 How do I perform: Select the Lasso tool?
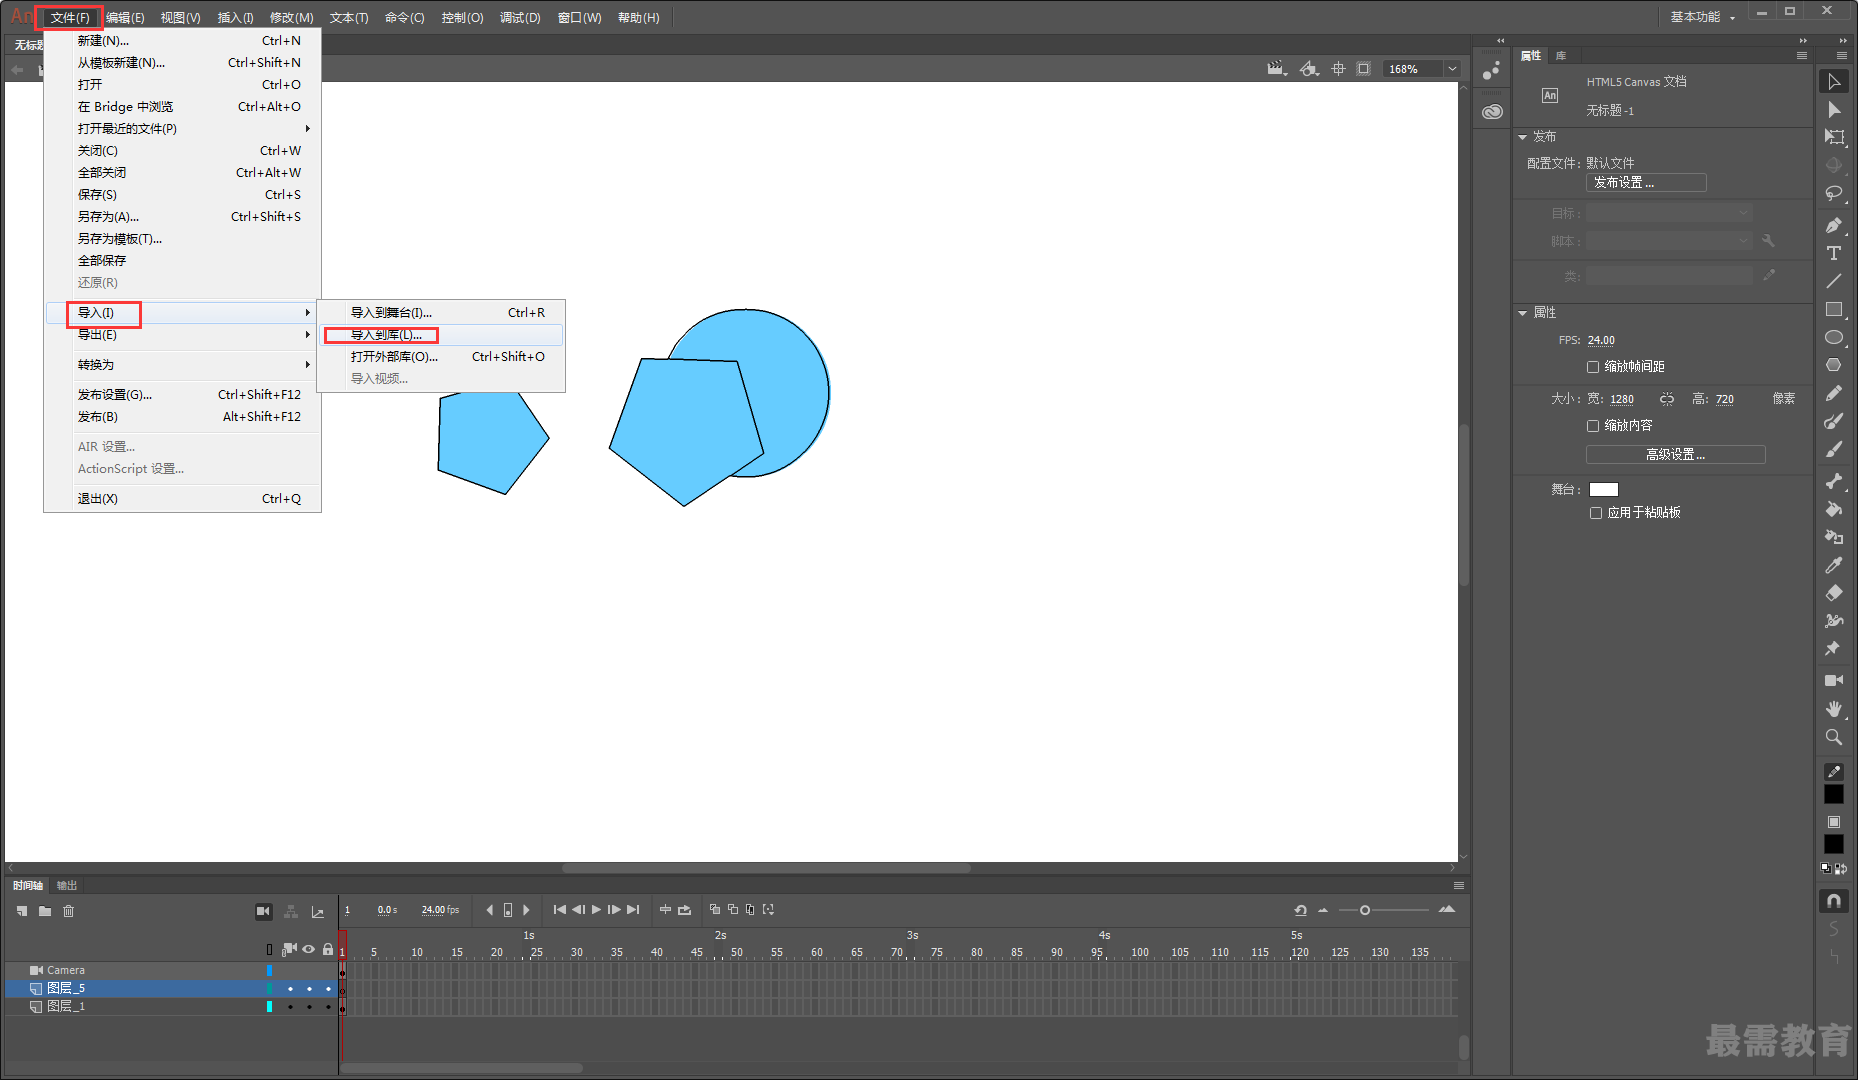1834,194
